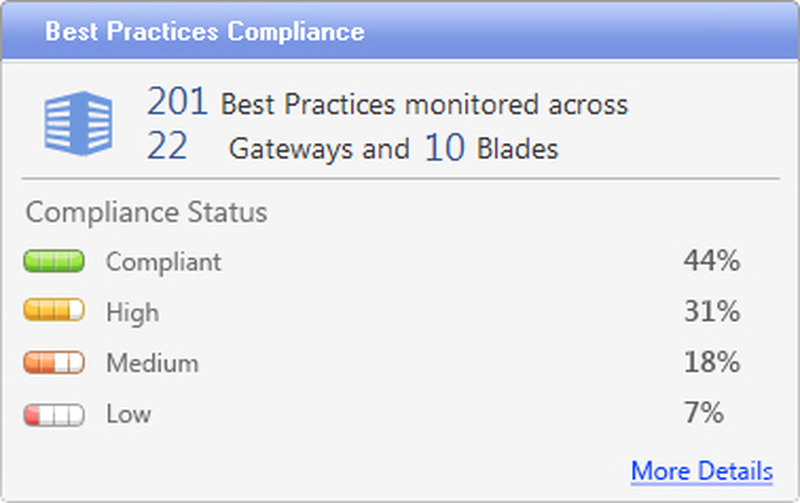This screenshot has width=800, height=503.
Task: Click the Best Practices Compliance title bar
Action: tap(204, 31)
